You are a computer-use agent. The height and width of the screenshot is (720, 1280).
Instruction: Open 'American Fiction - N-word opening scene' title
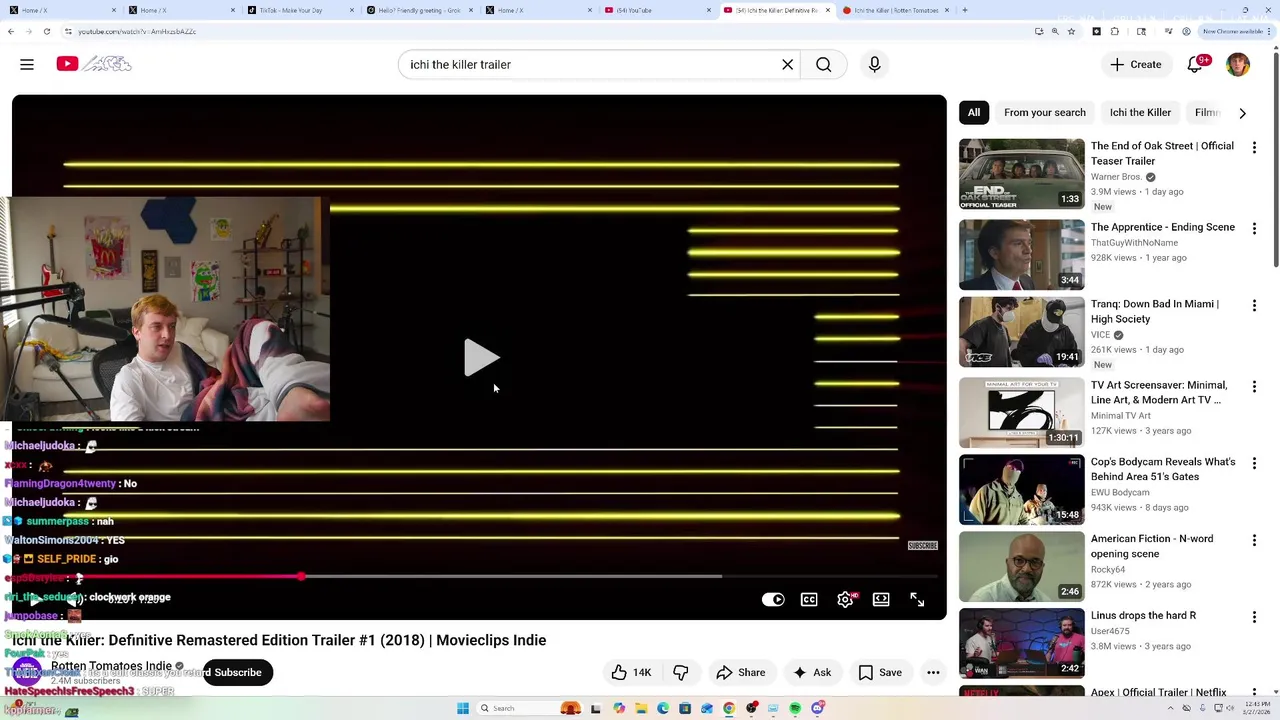pos(1152,546)
